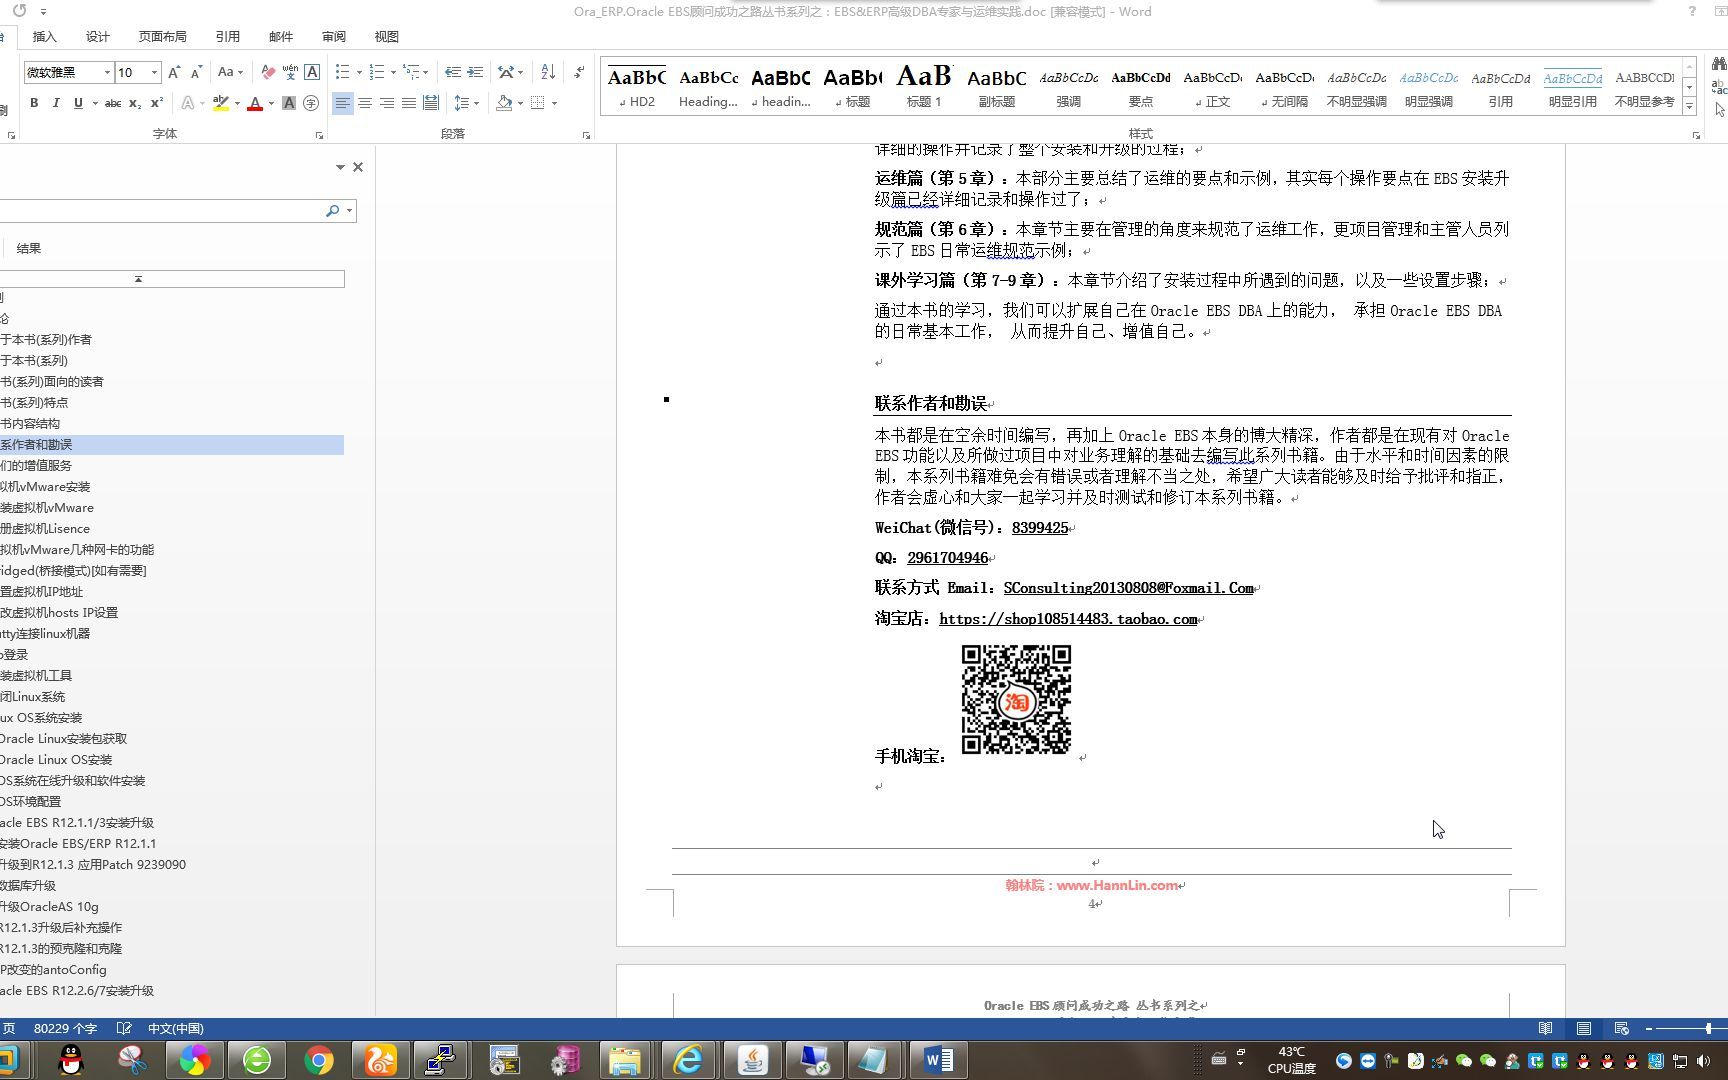The width and height of the screenshot is (1728, 1080).
Task: Align text right icon
Action: [x=387, y=103]
